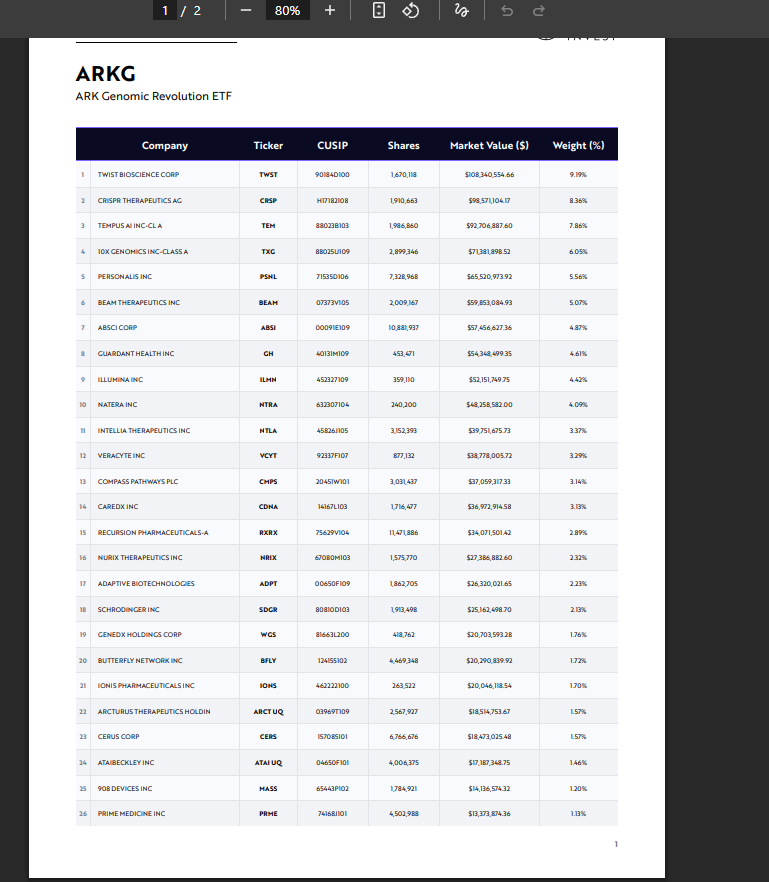769x882 pixels.
Task: Select COMPASS PATHWAYS PLC company name
Action: pyautogui.click(x=138, y=482)
